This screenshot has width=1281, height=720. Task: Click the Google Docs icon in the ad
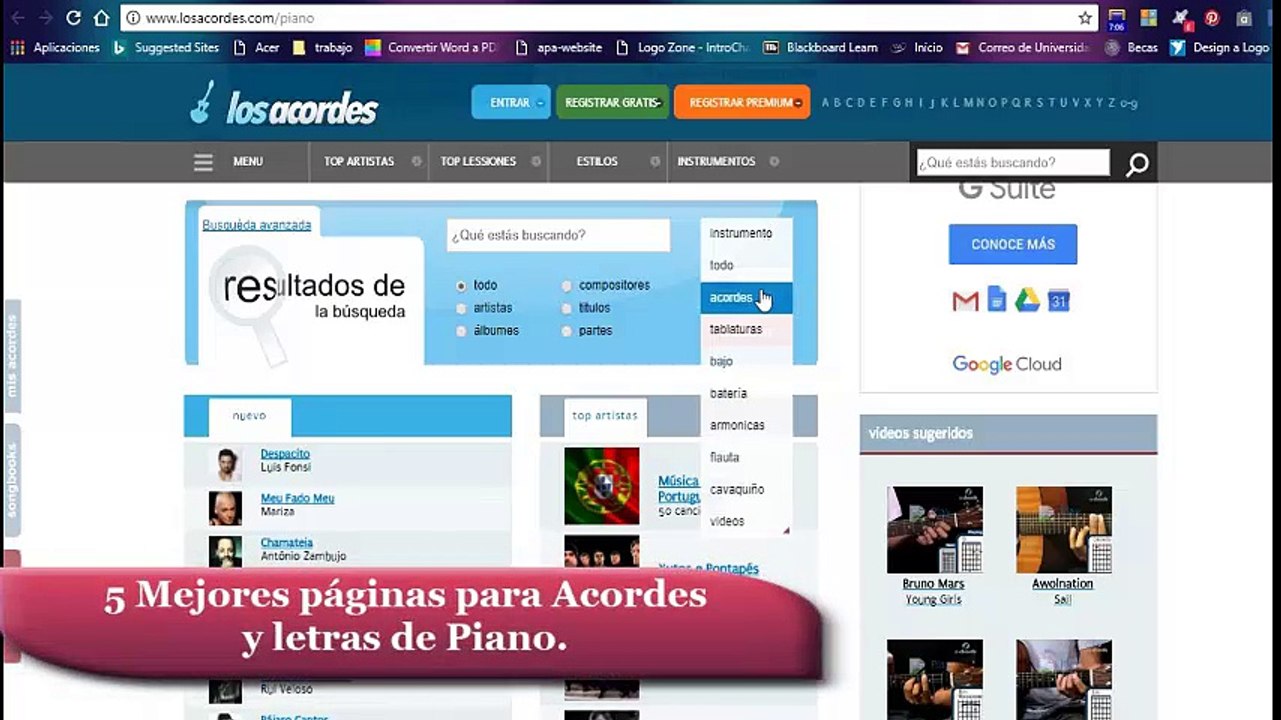point(996,299)
